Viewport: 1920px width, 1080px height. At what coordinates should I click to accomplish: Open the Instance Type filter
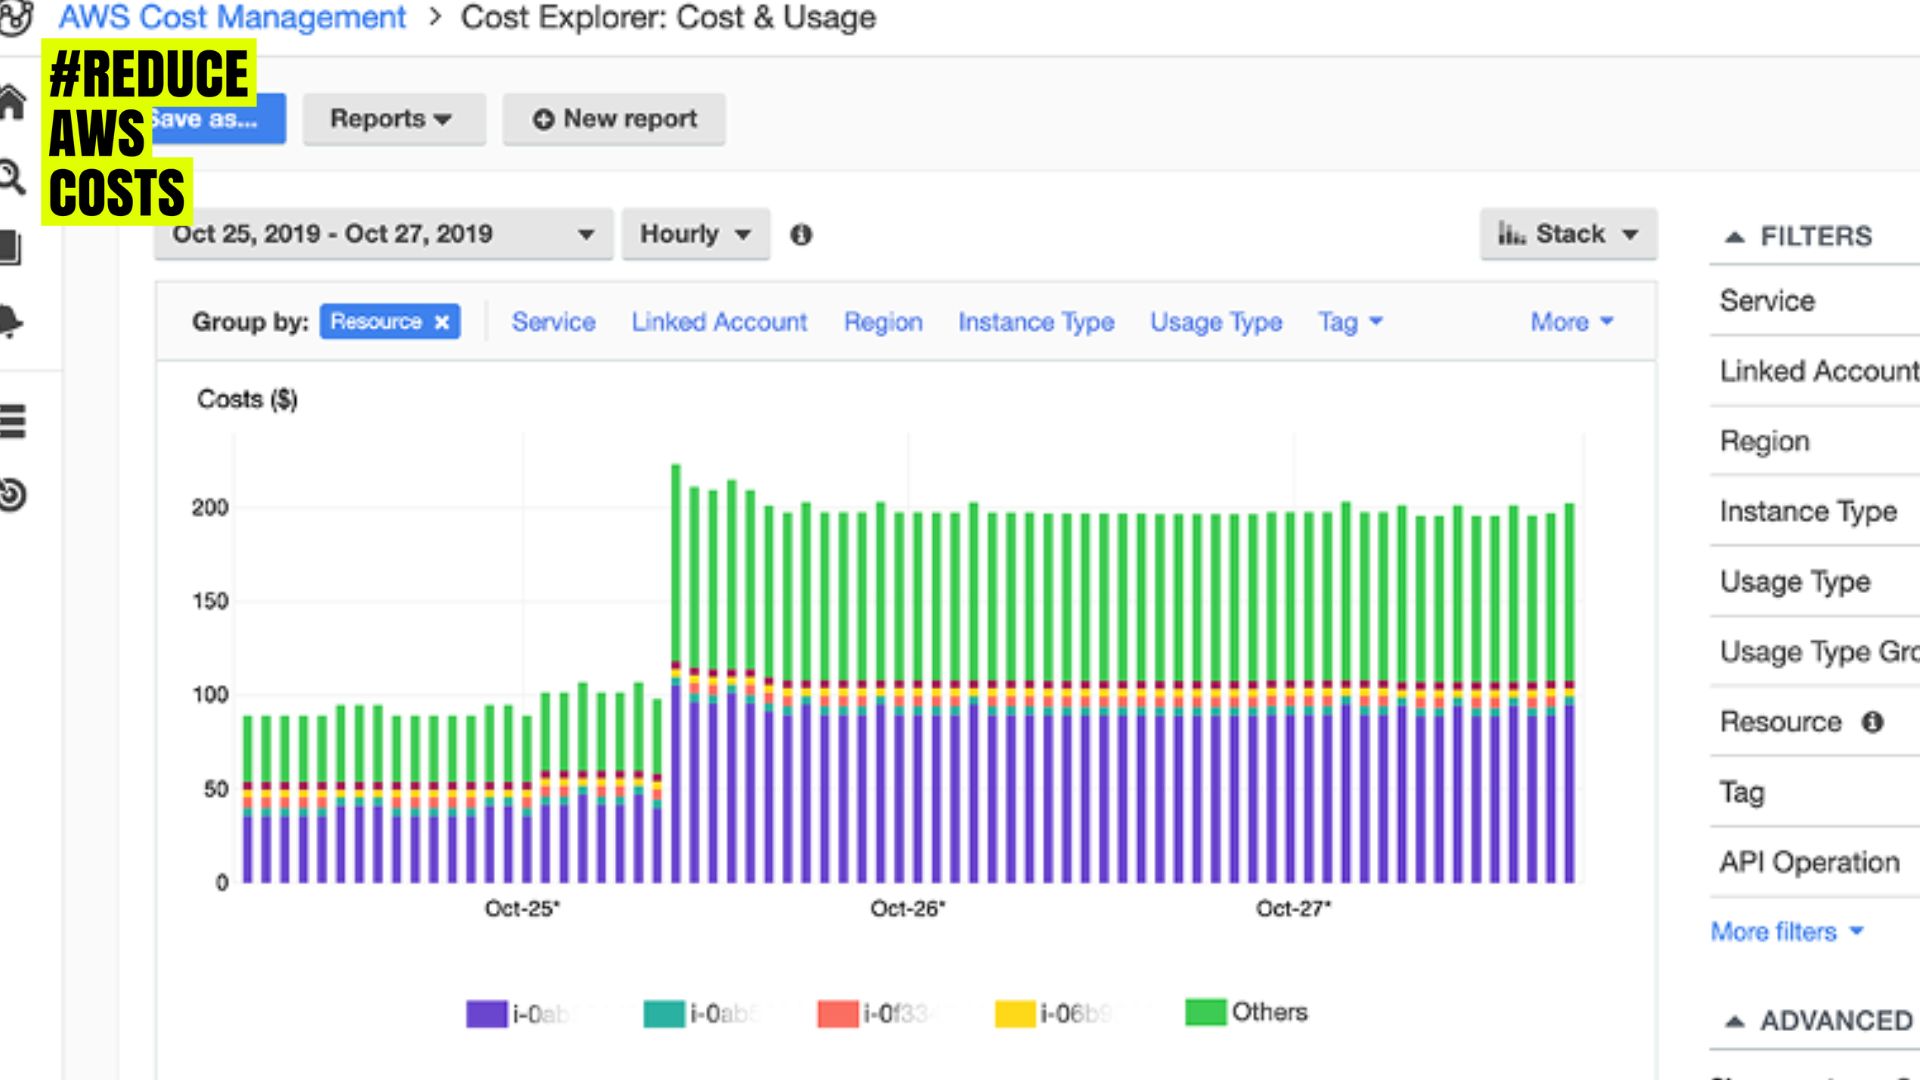pyautogui.click(x=1814, y=511)
